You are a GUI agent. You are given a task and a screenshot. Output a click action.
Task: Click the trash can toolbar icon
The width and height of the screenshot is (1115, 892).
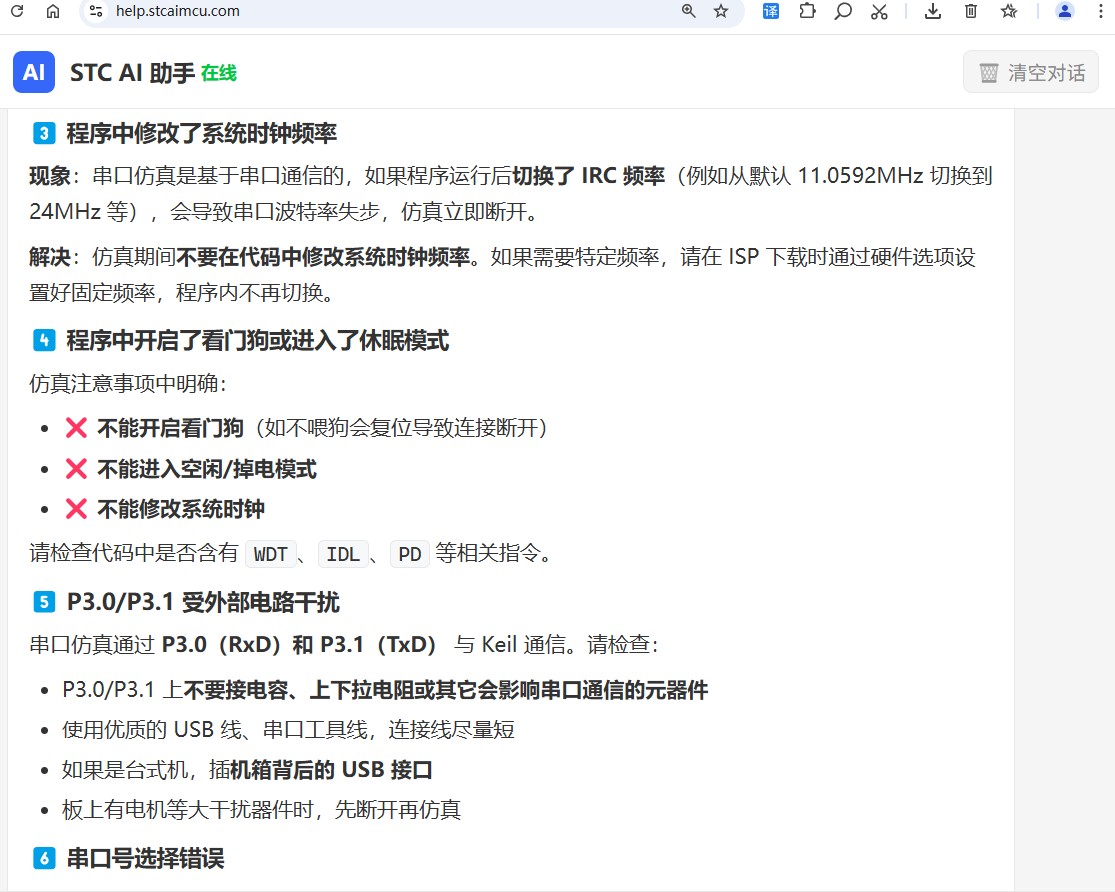tap(971, 11)
